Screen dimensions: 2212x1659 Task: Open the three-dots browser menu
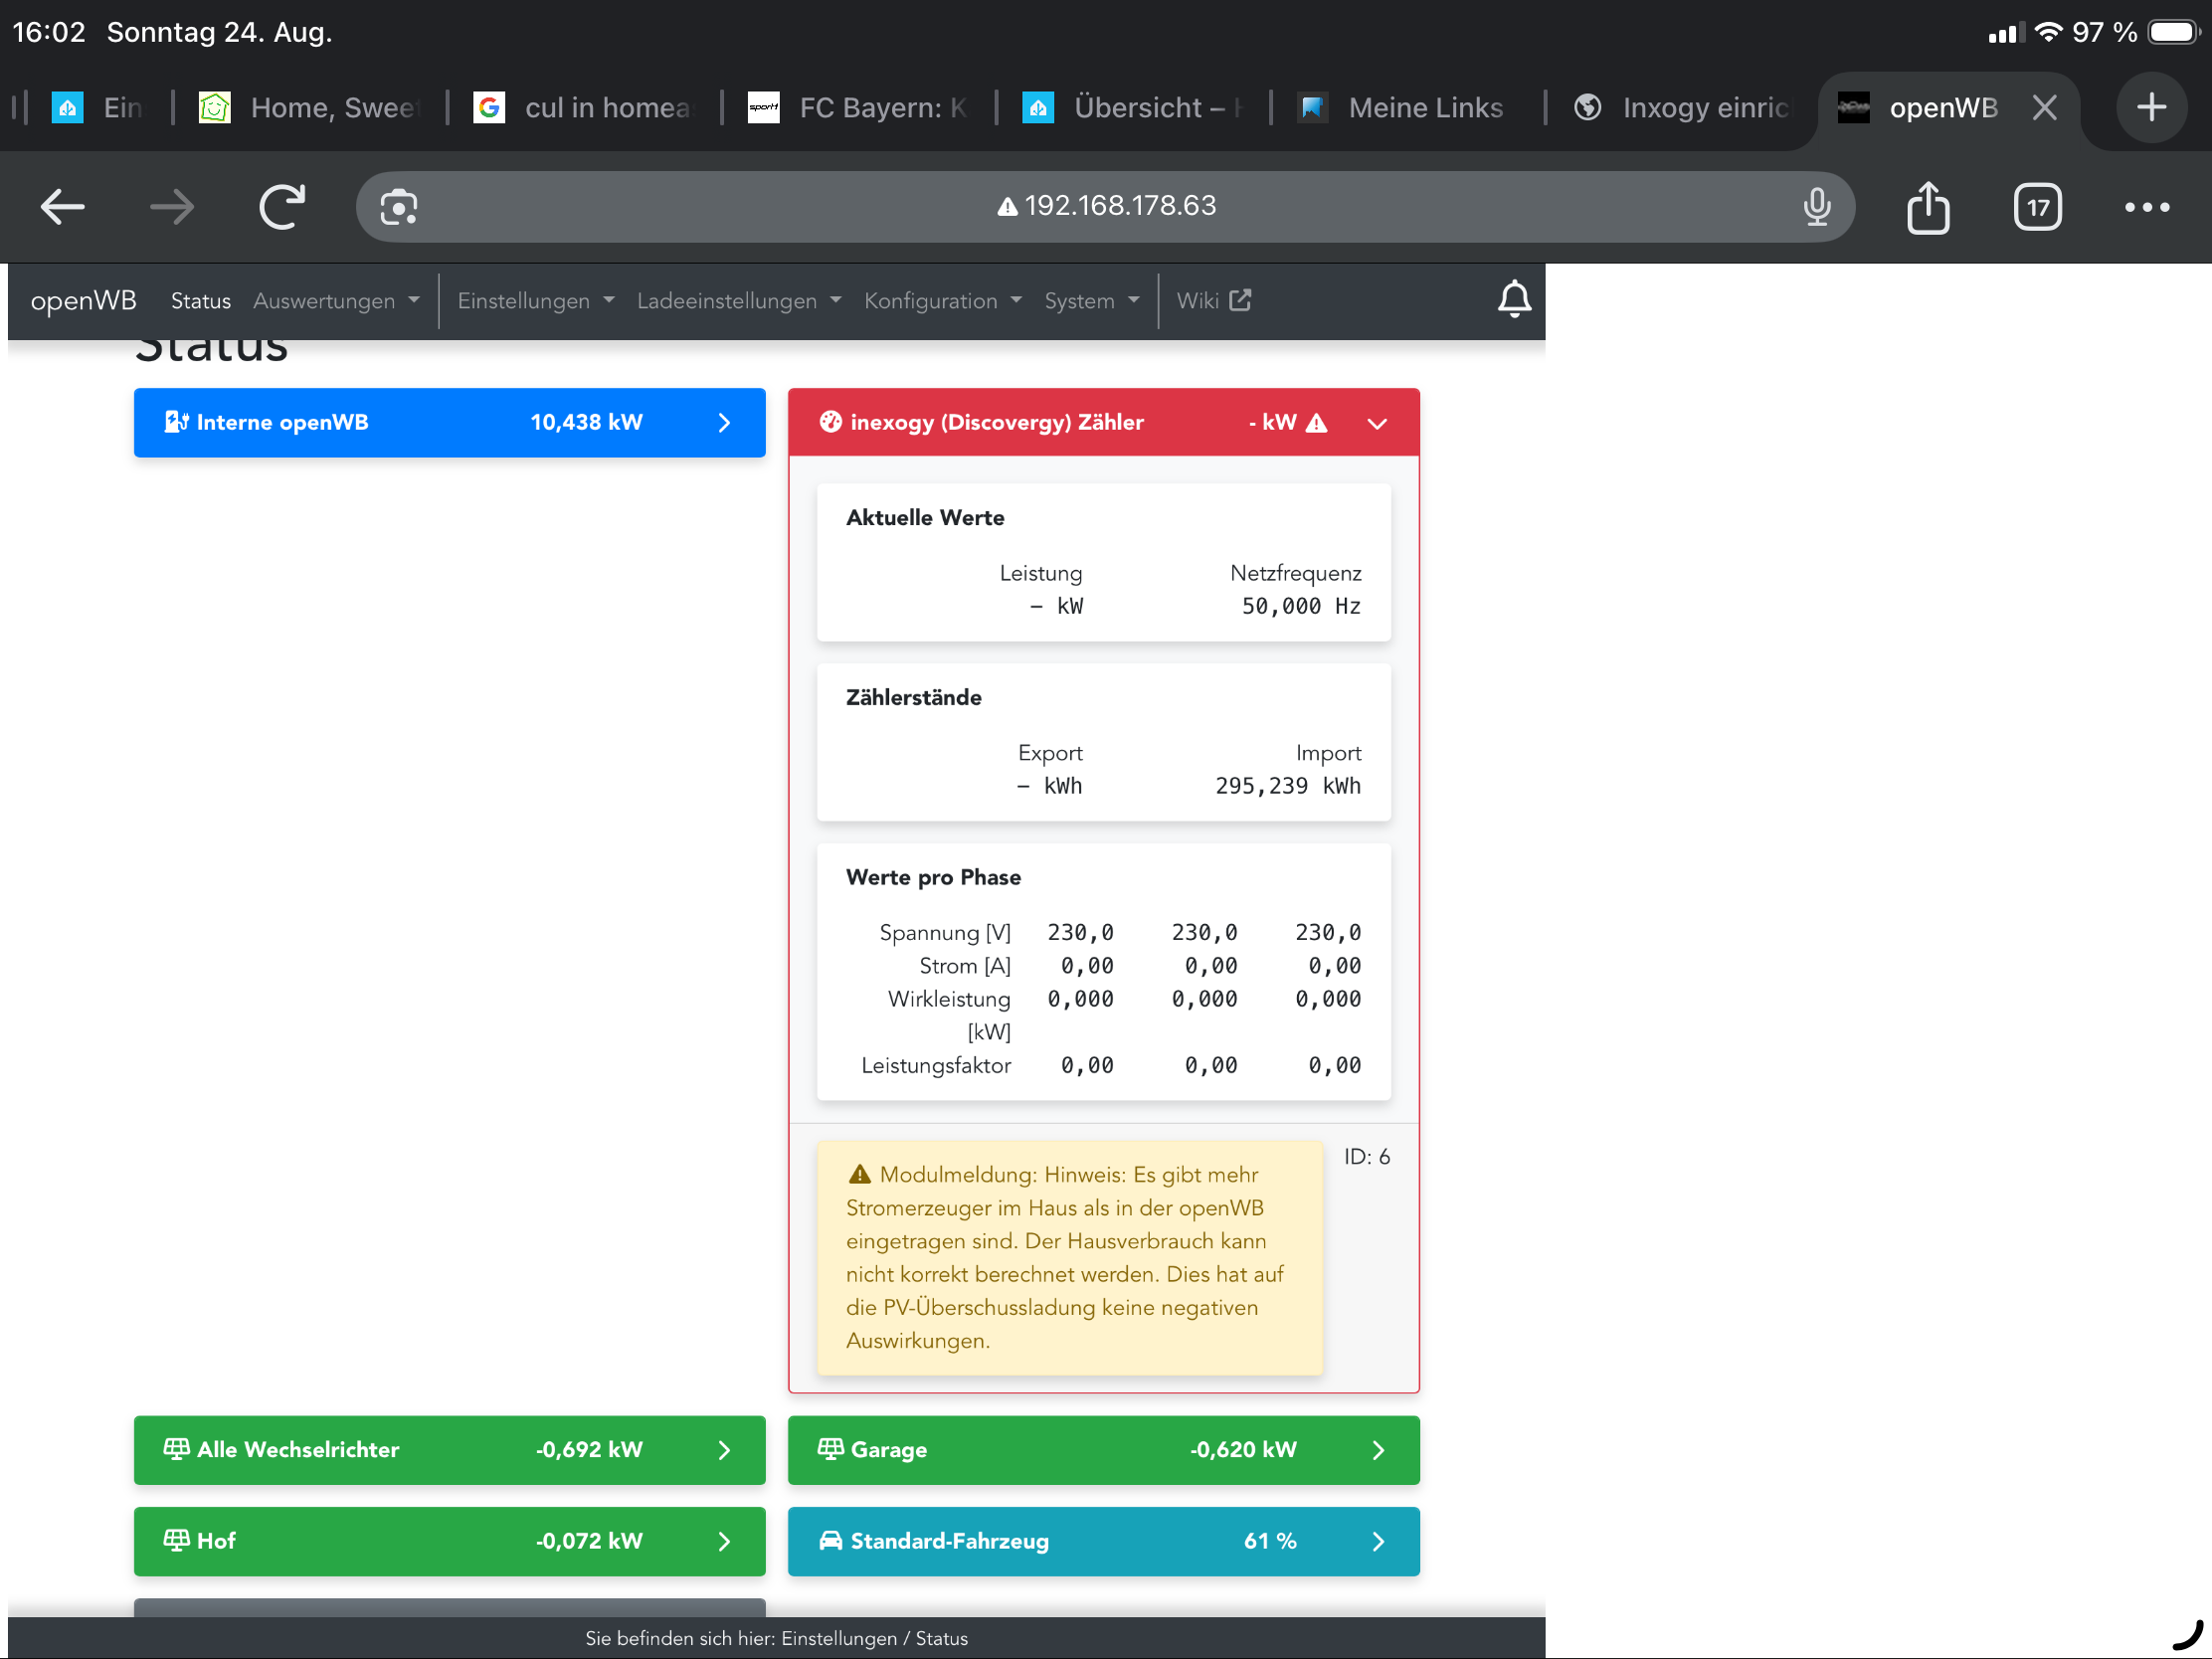(x=2146, y=207)
